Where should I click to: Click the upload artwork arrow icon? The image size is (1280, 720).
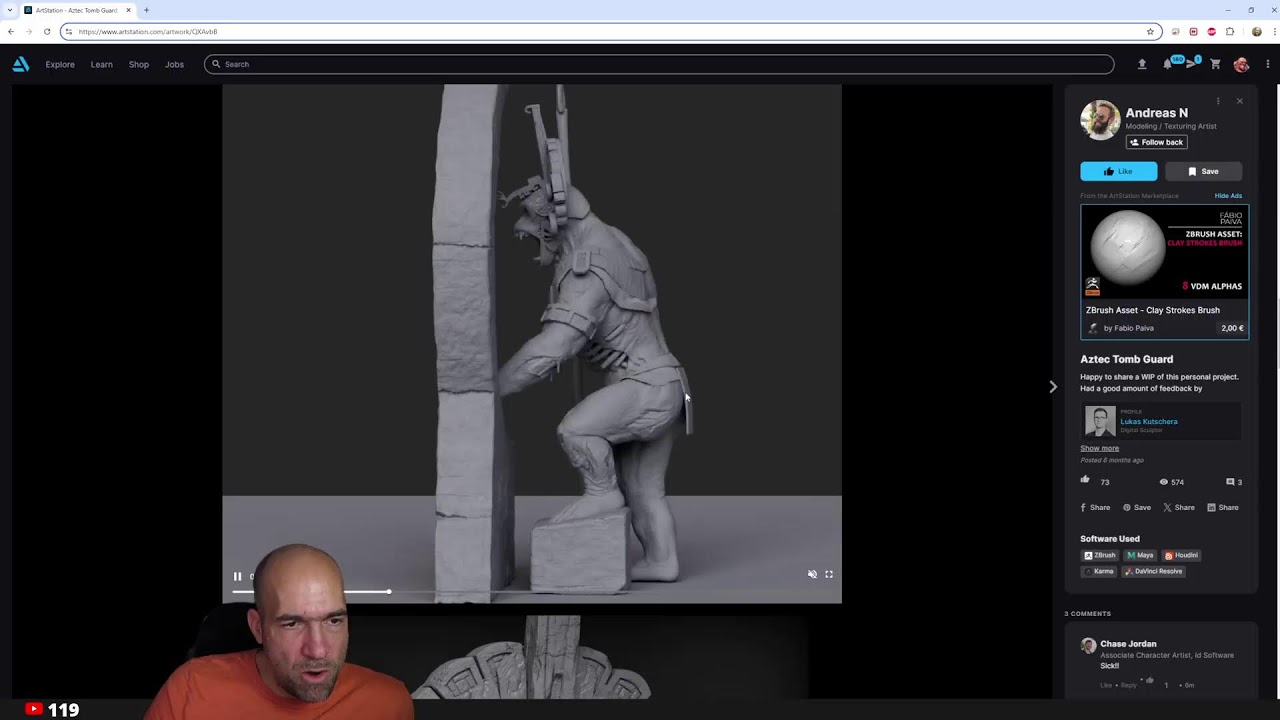coord(1142,64)
